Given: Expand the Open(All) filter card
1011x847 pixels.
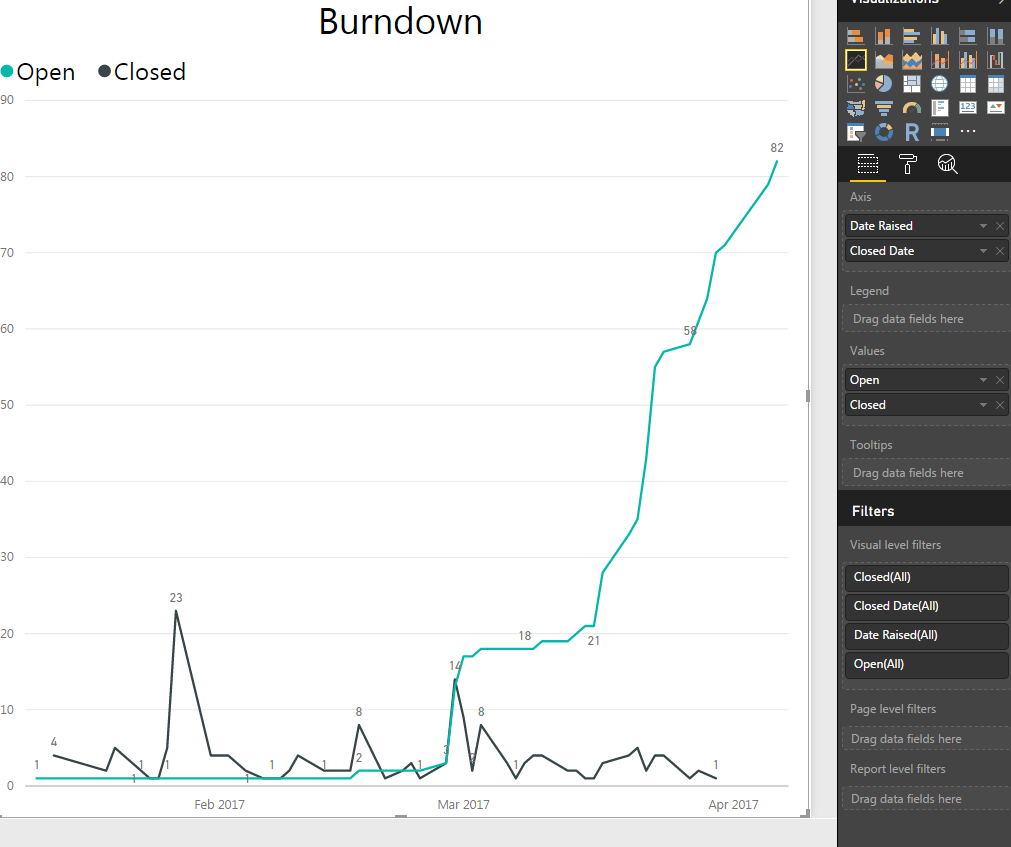Looking at the screenshot, I should pos(927,664).
